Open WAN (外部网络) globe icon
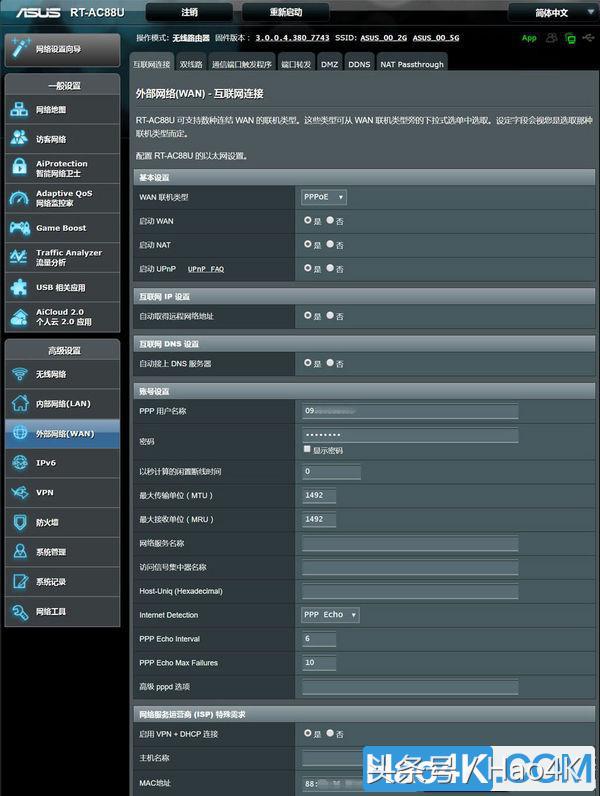 [19, 433]
